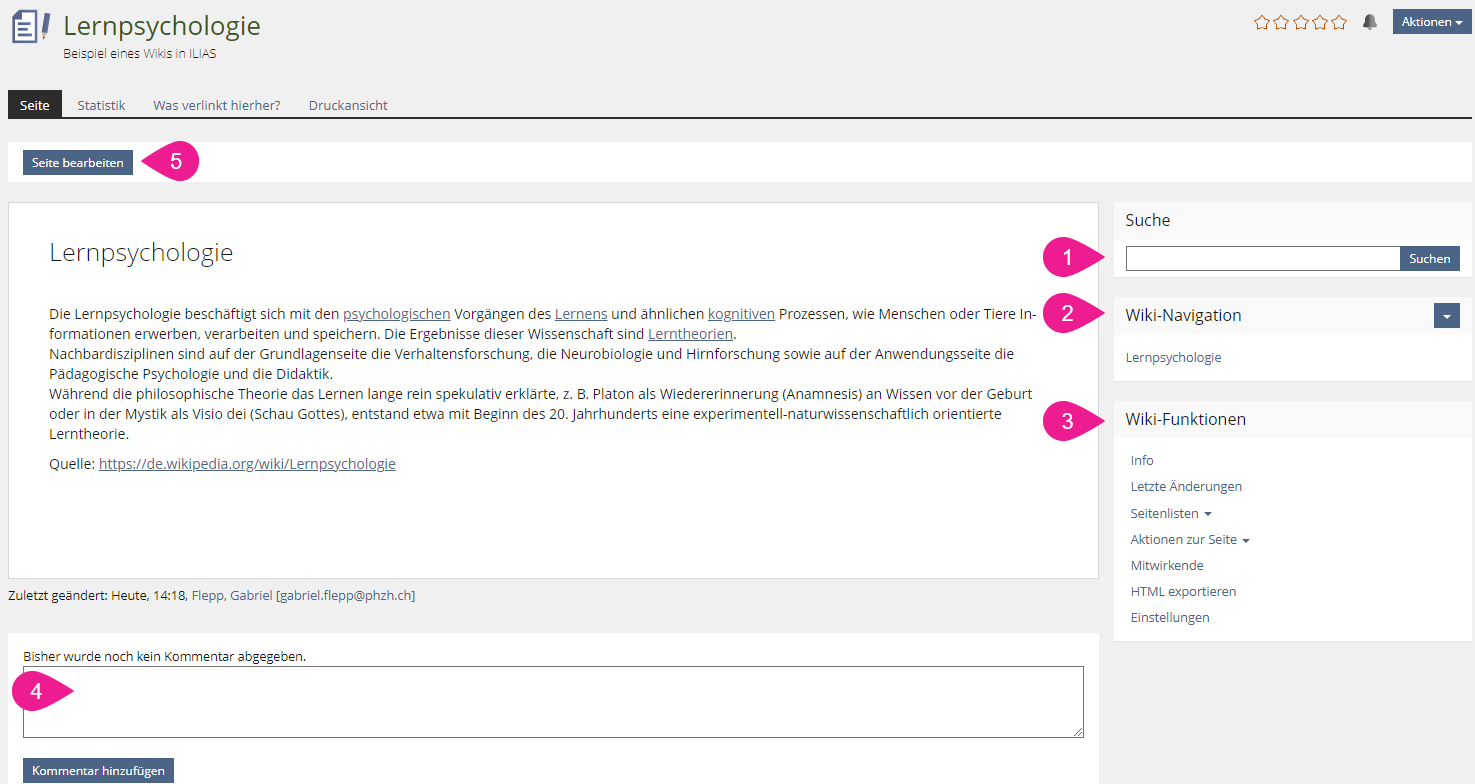Rate the wiki with the first star
The image size is (1475, 784).
1262,22
